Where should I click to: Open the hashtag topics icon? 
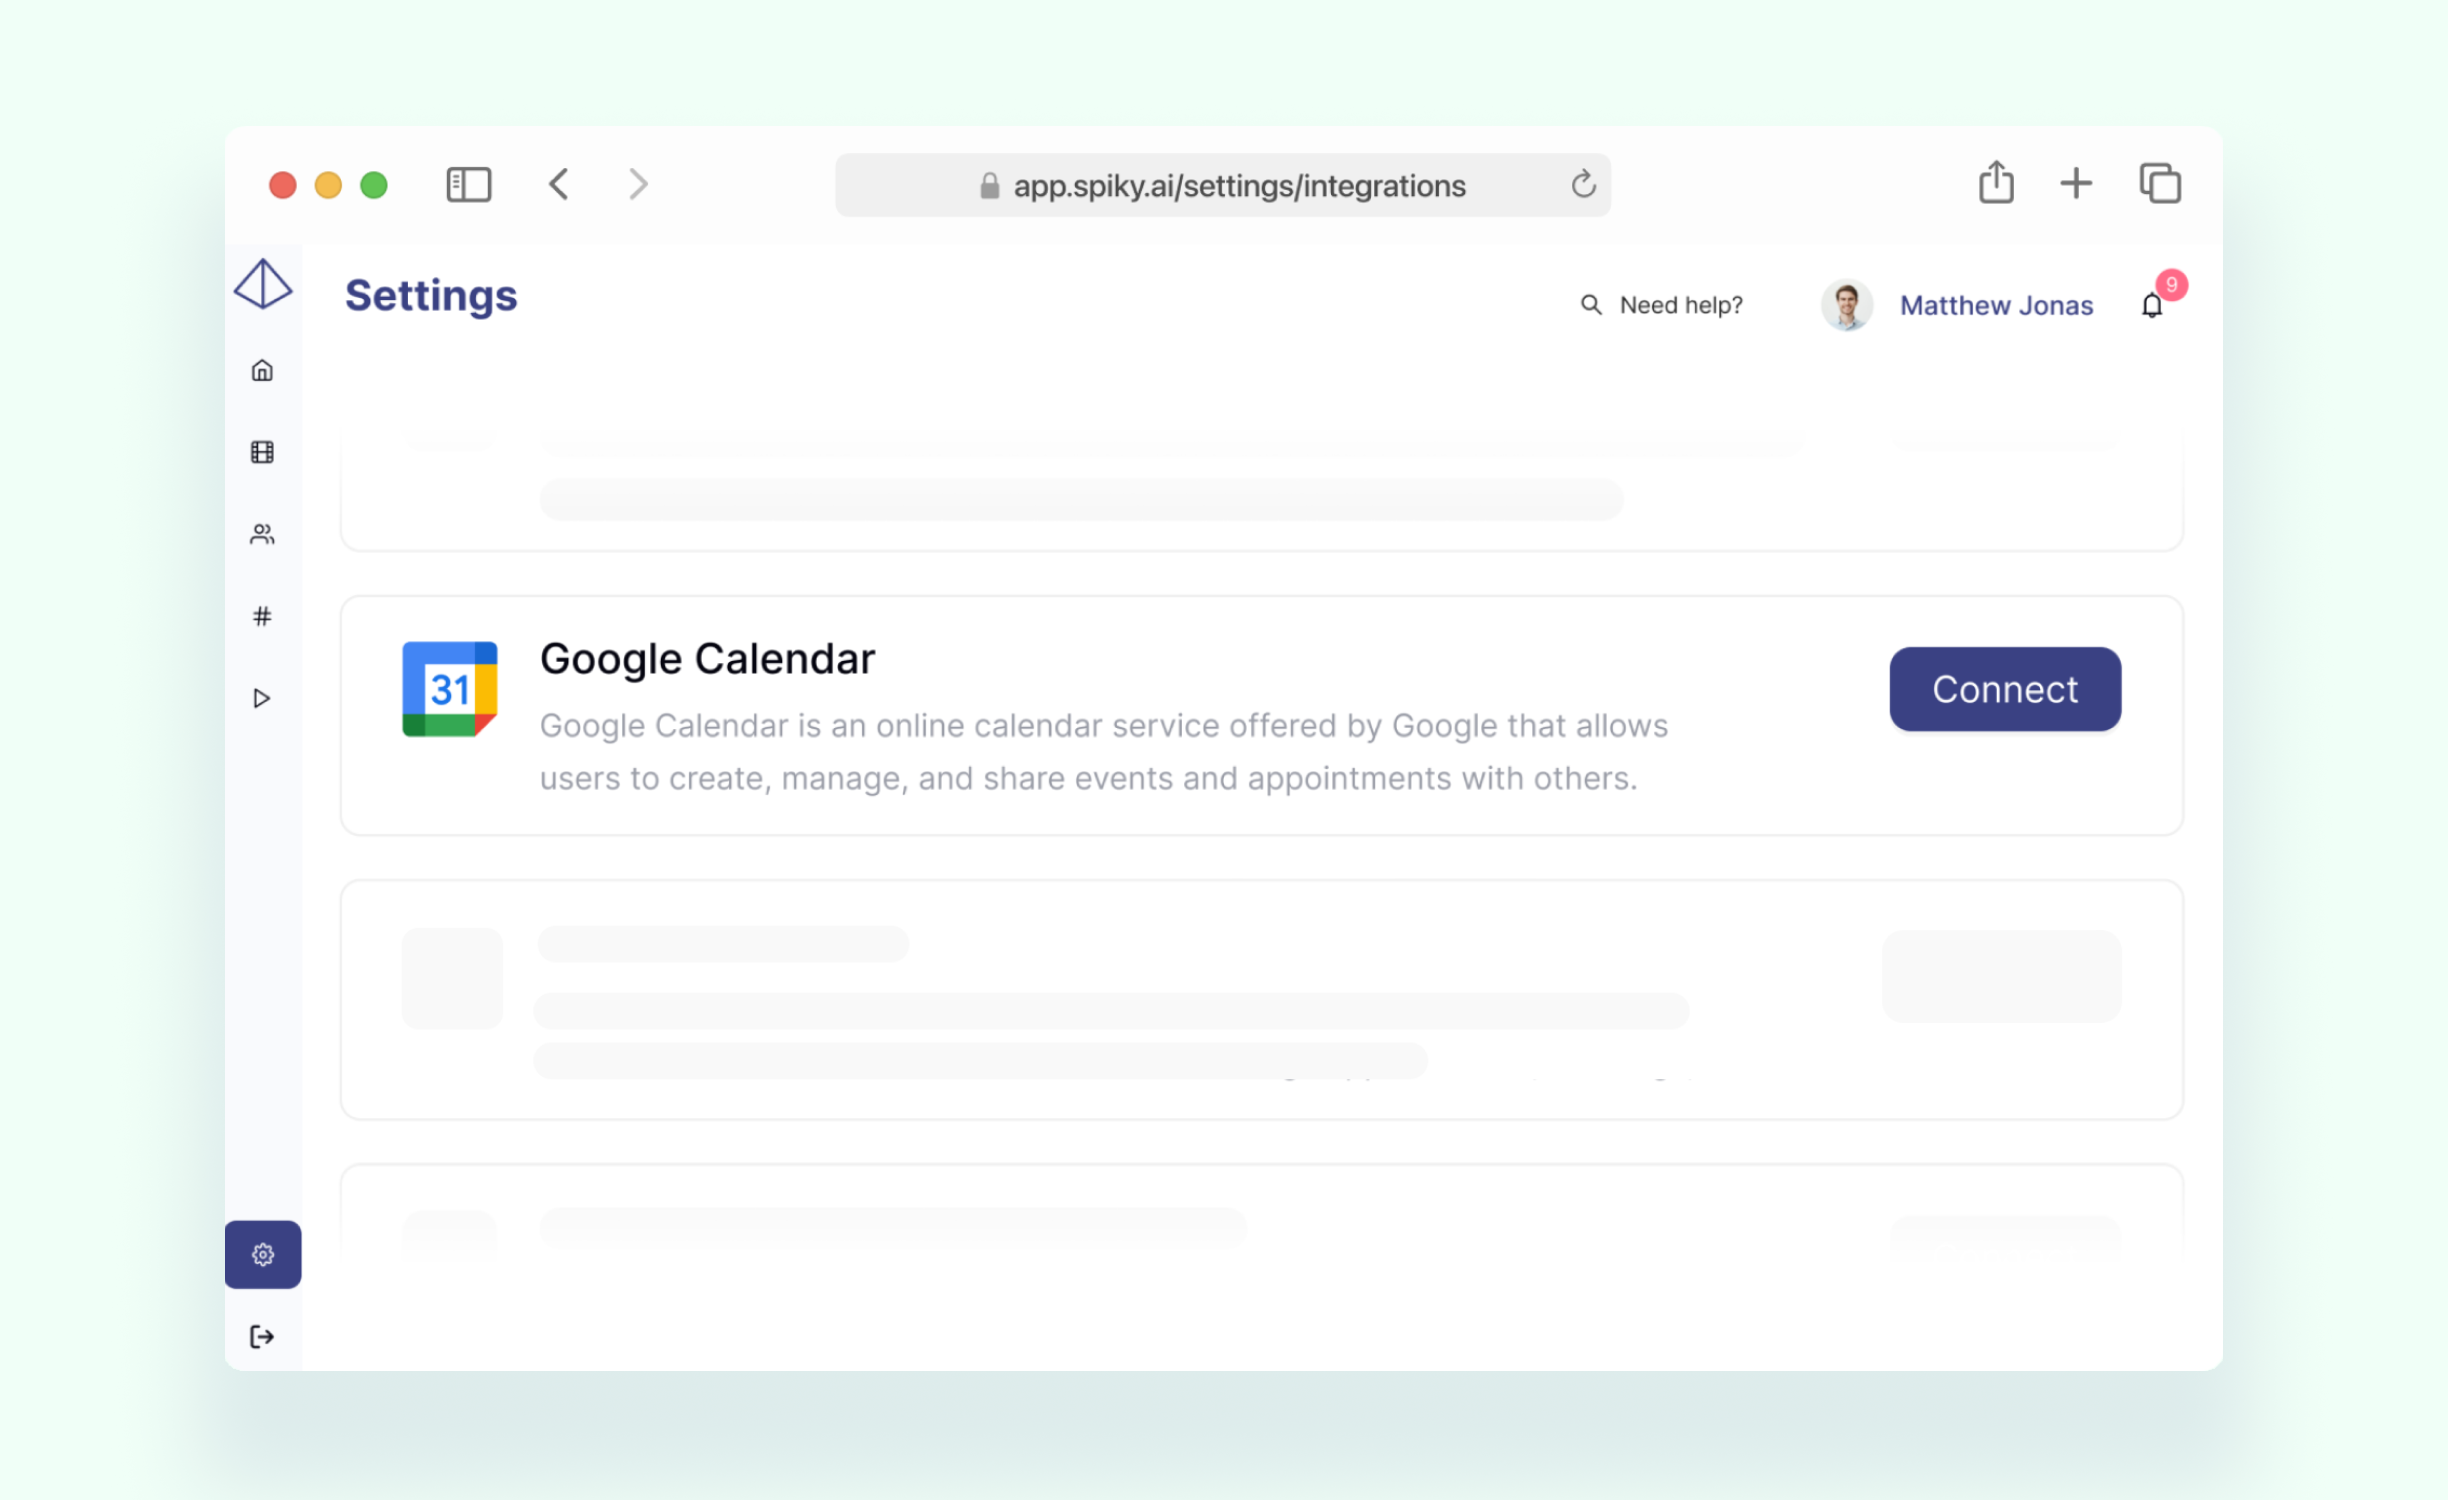pos(262,616)
